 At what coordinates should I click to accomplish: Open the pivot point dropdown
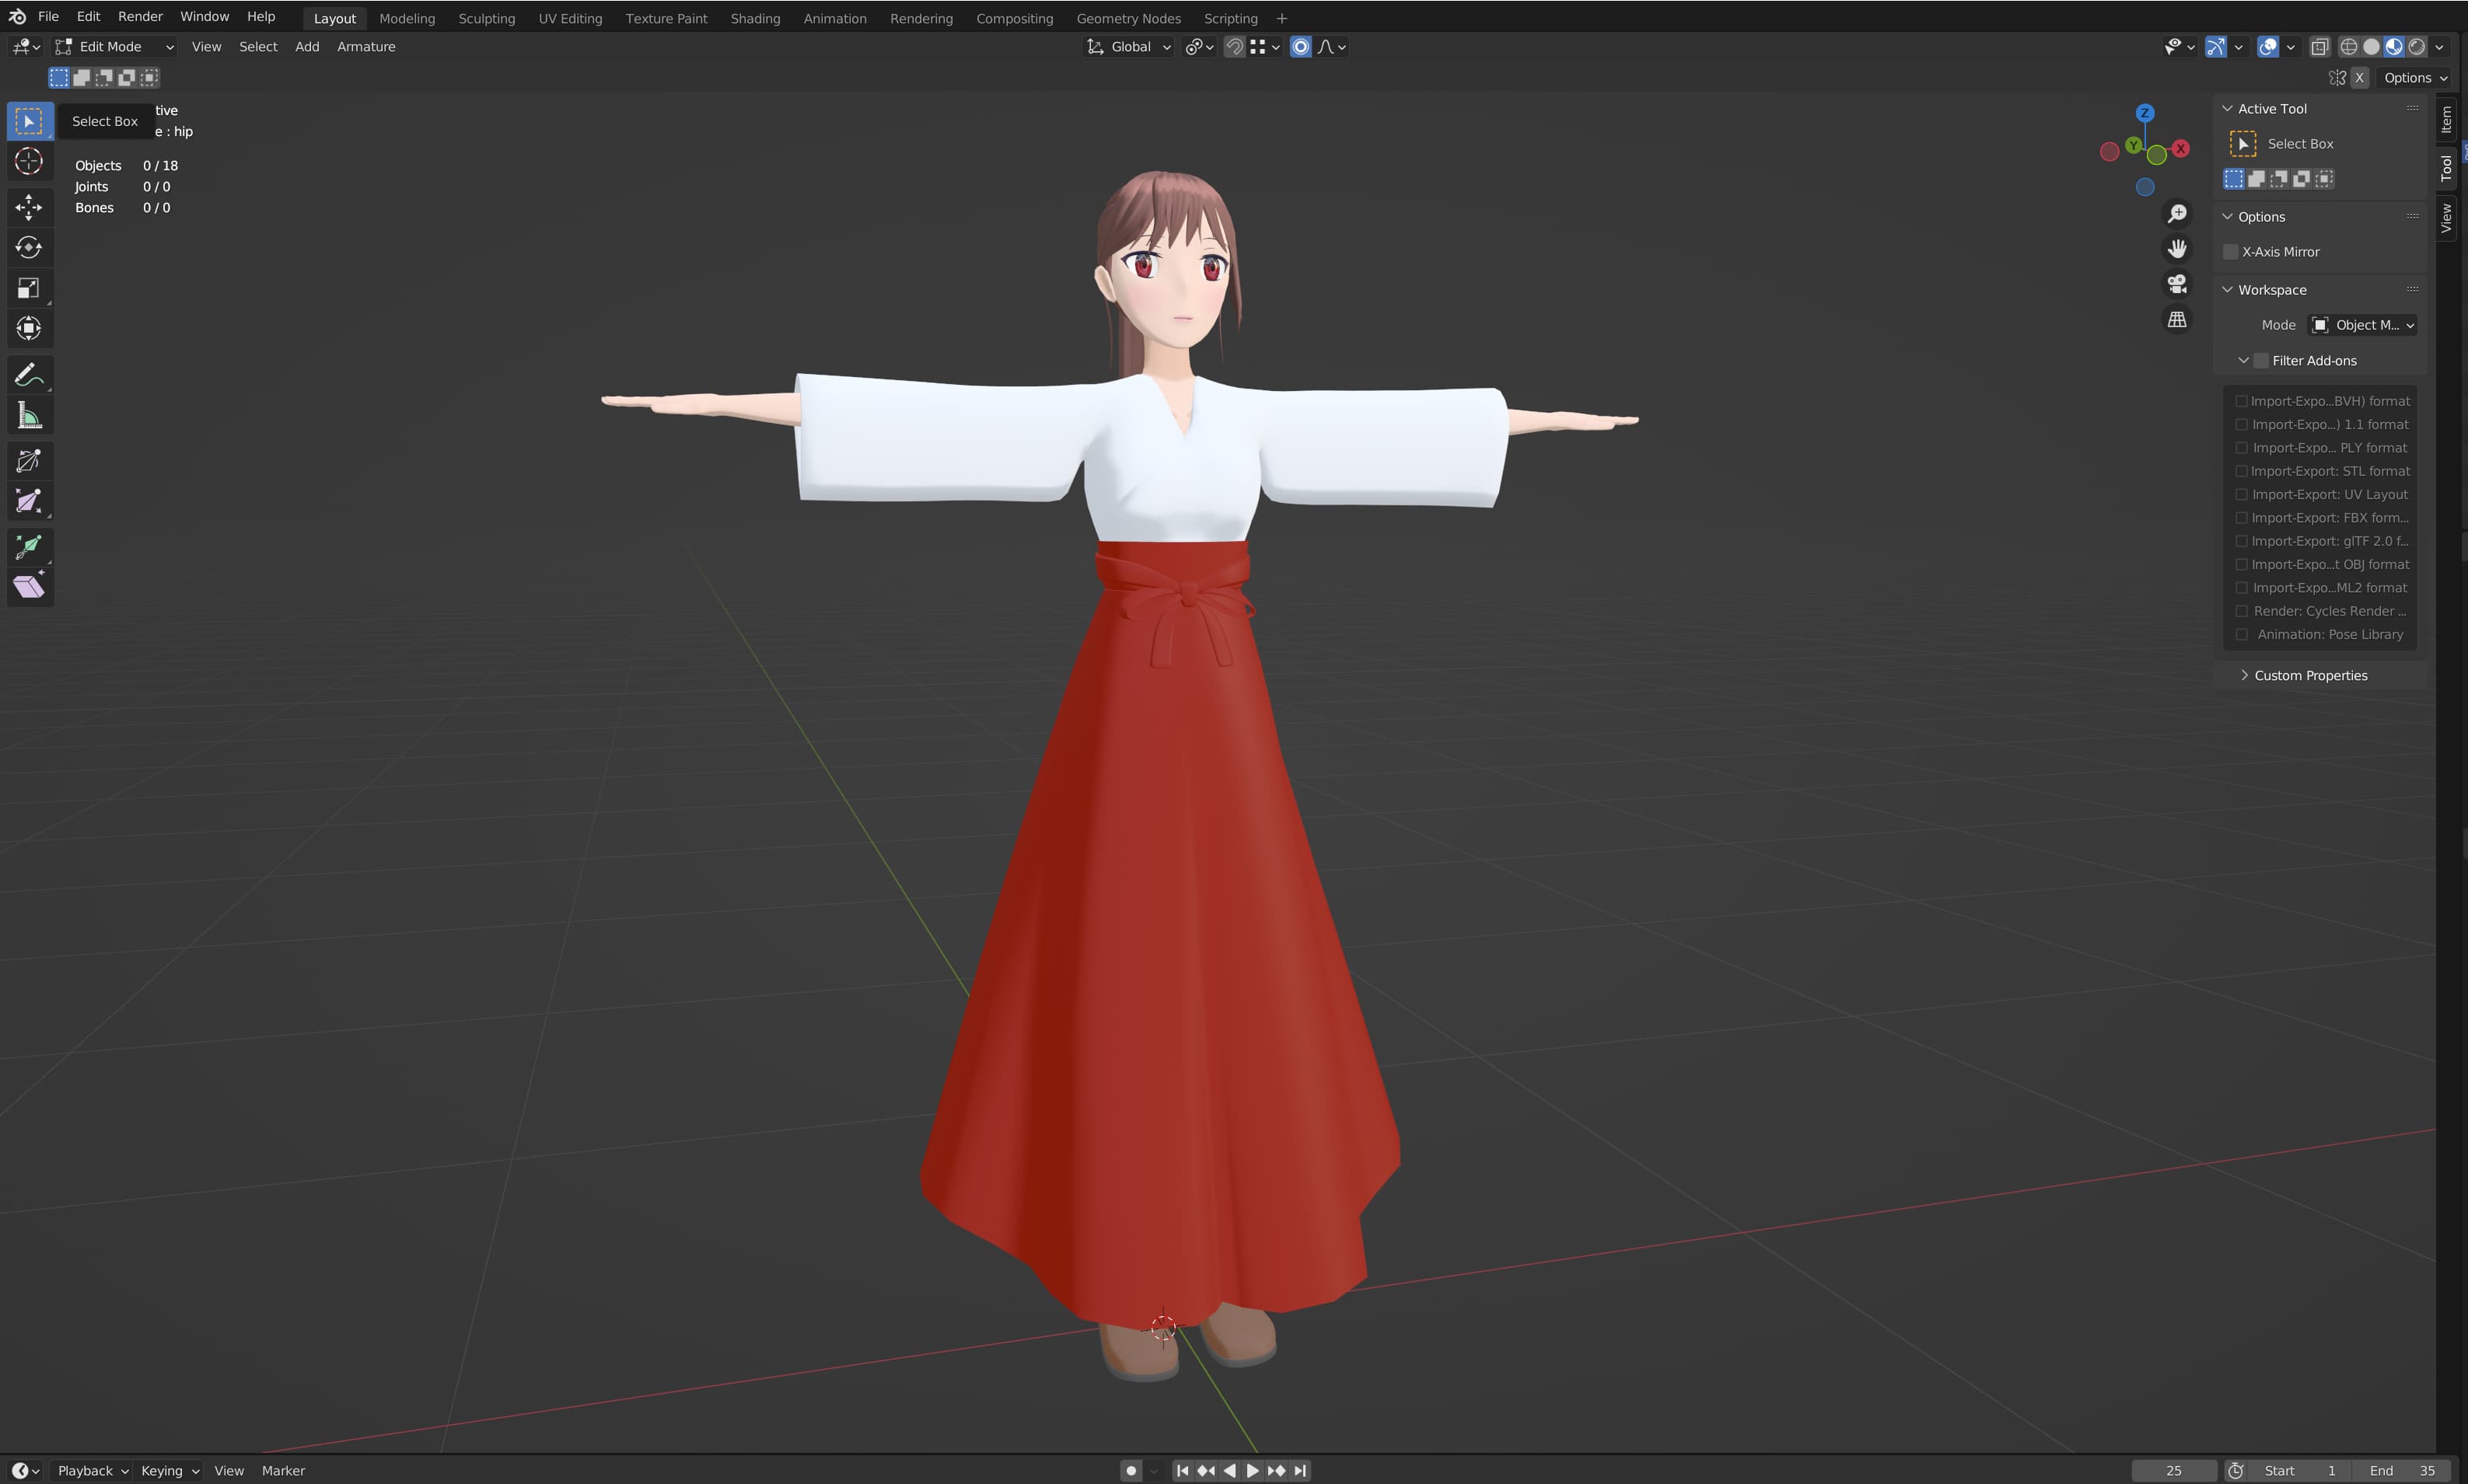click(1200, 47)
